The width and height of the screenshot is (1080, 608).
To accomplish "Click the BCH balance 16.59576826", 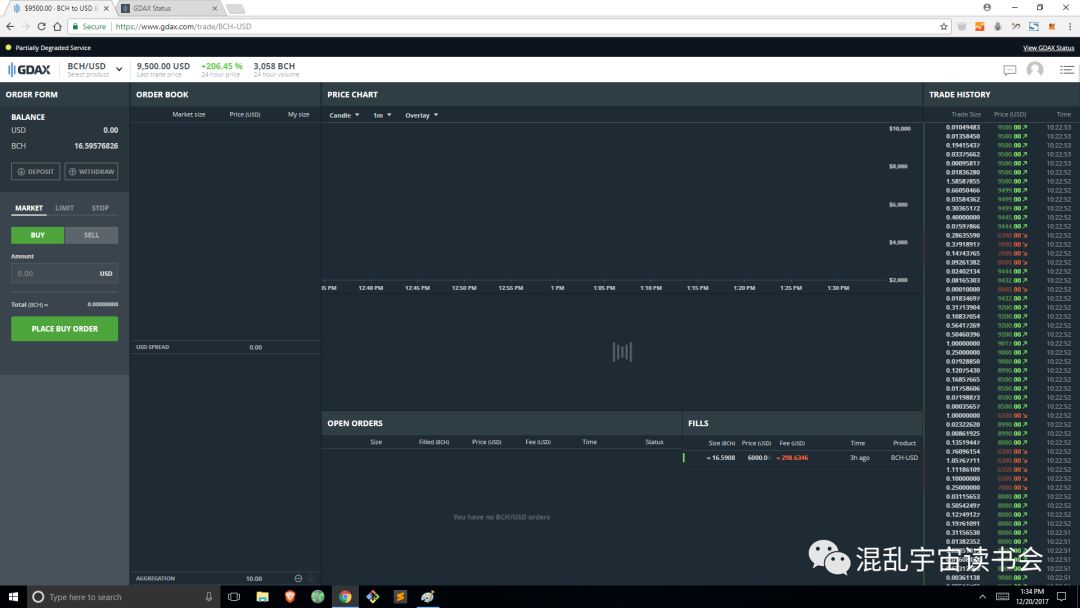I will (x=96, y=146).
